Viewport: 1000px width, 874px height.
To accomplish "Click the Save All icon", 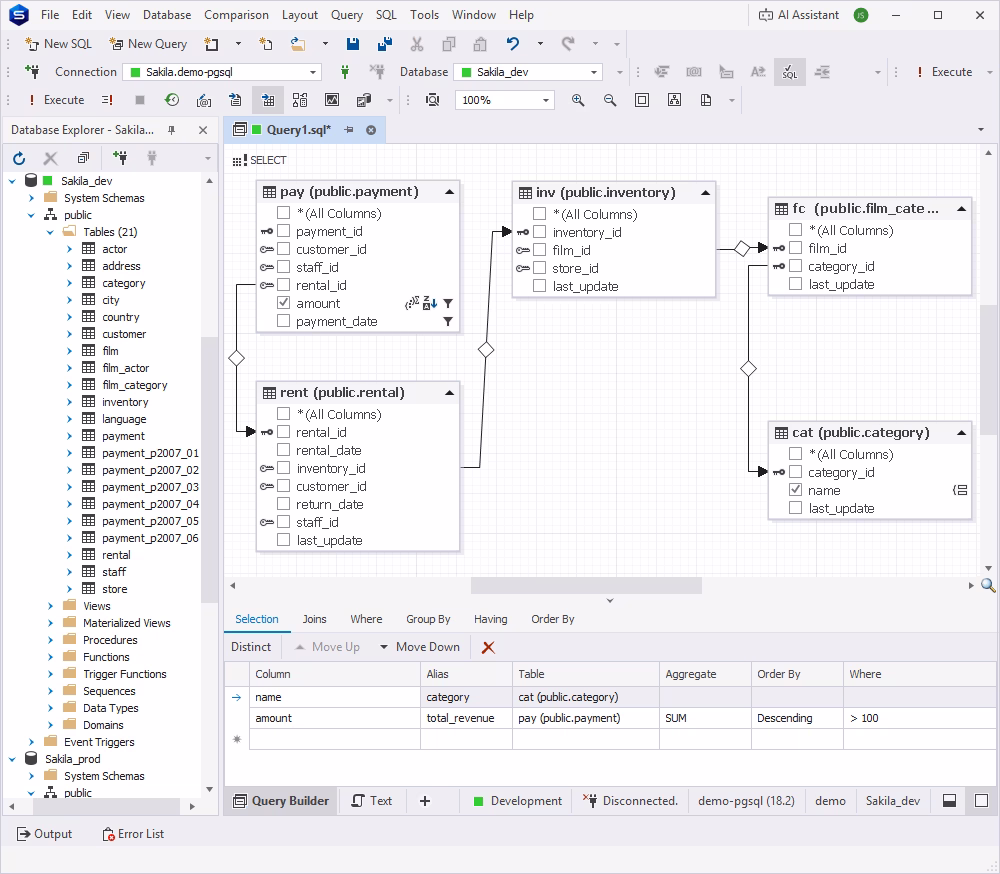I will pyautogui.click(x=385, y=44).
